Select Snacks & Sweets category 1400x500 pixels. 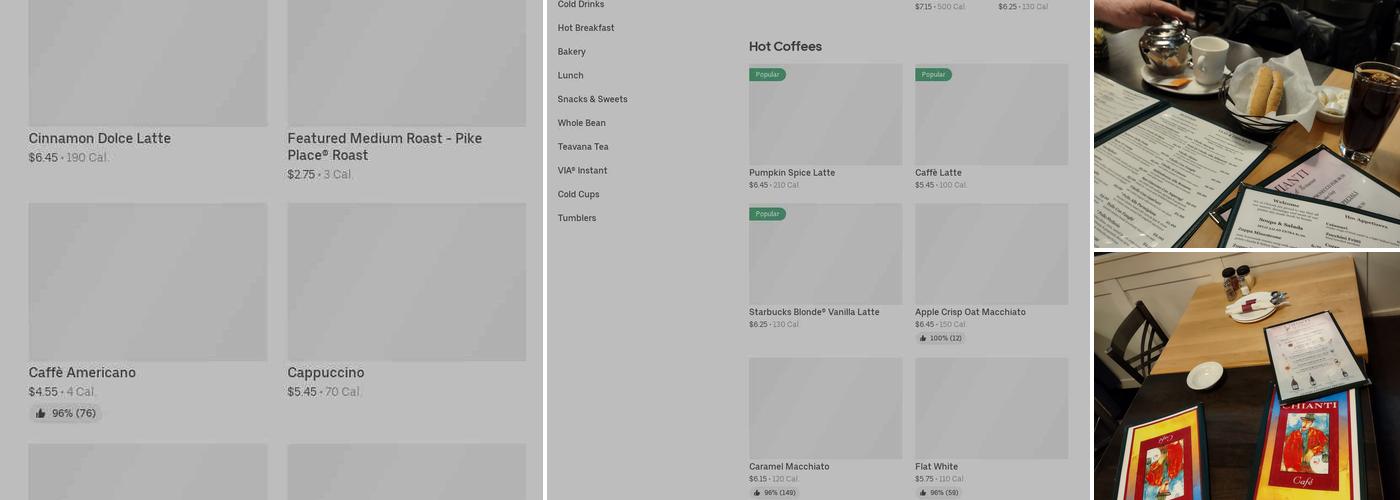pyautogui.click(x=593, y=99)
